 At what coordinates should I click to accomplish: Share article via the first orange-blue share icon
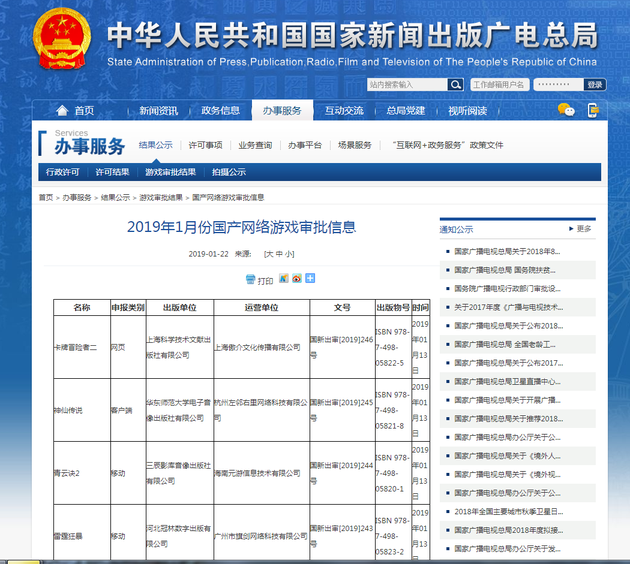tap(284, 278)
